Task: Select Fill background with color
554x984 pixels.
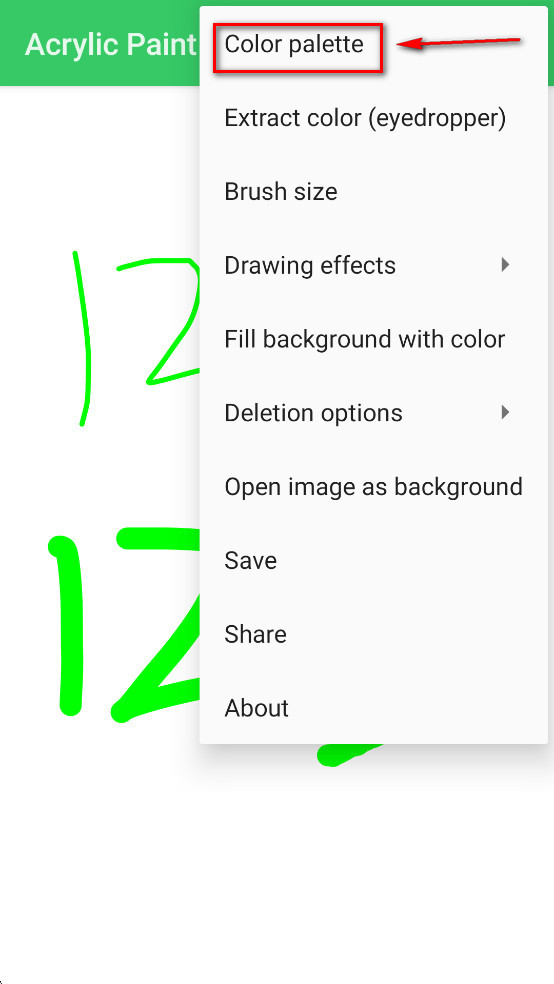Action: tap(373, 339)
